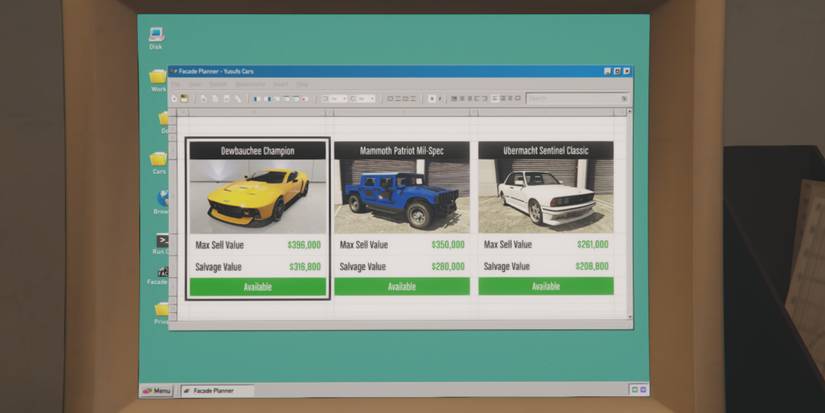Select the white Sentinel Classic car image
This screenshot has height=413, width=825.
546,196
